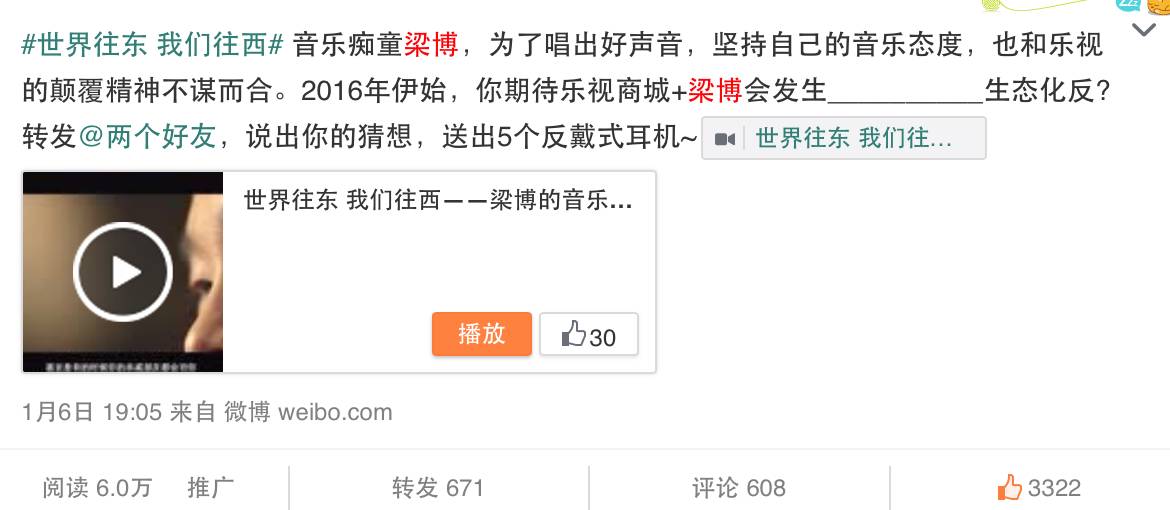Like the video with thumbs-up 30 button
Screen dimensions: 1170x510
(x=589, y=334)
